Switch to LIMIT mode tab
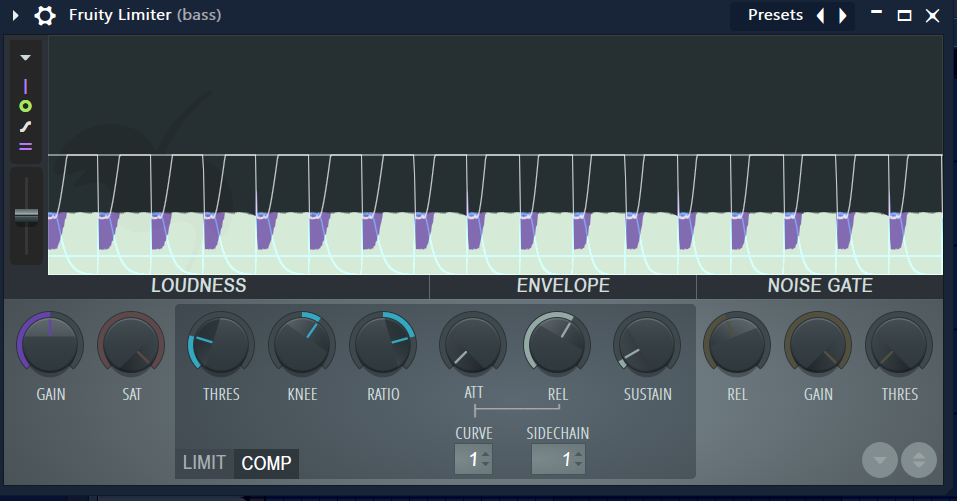This screenshot has height=501, width=957. pos(204,463)
